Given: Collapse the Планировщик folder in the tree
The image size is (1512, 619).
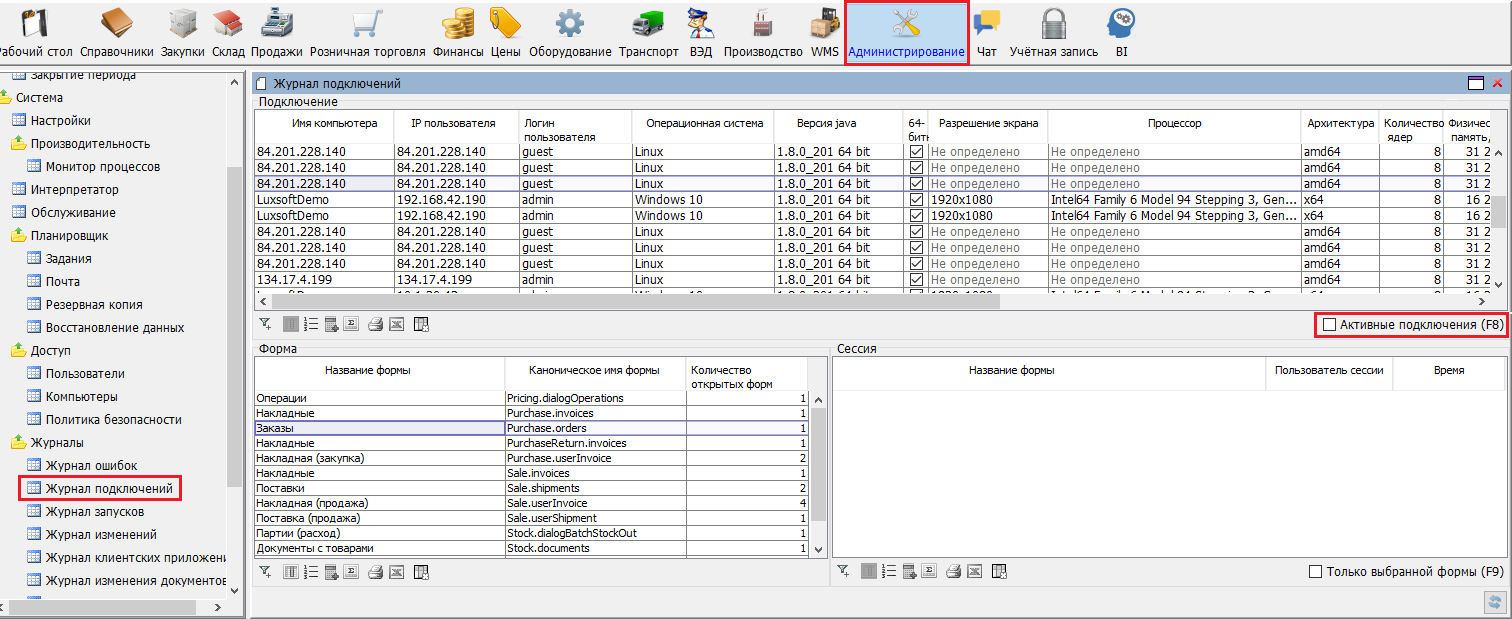Looking at the screenshot, I should [18, 236].
